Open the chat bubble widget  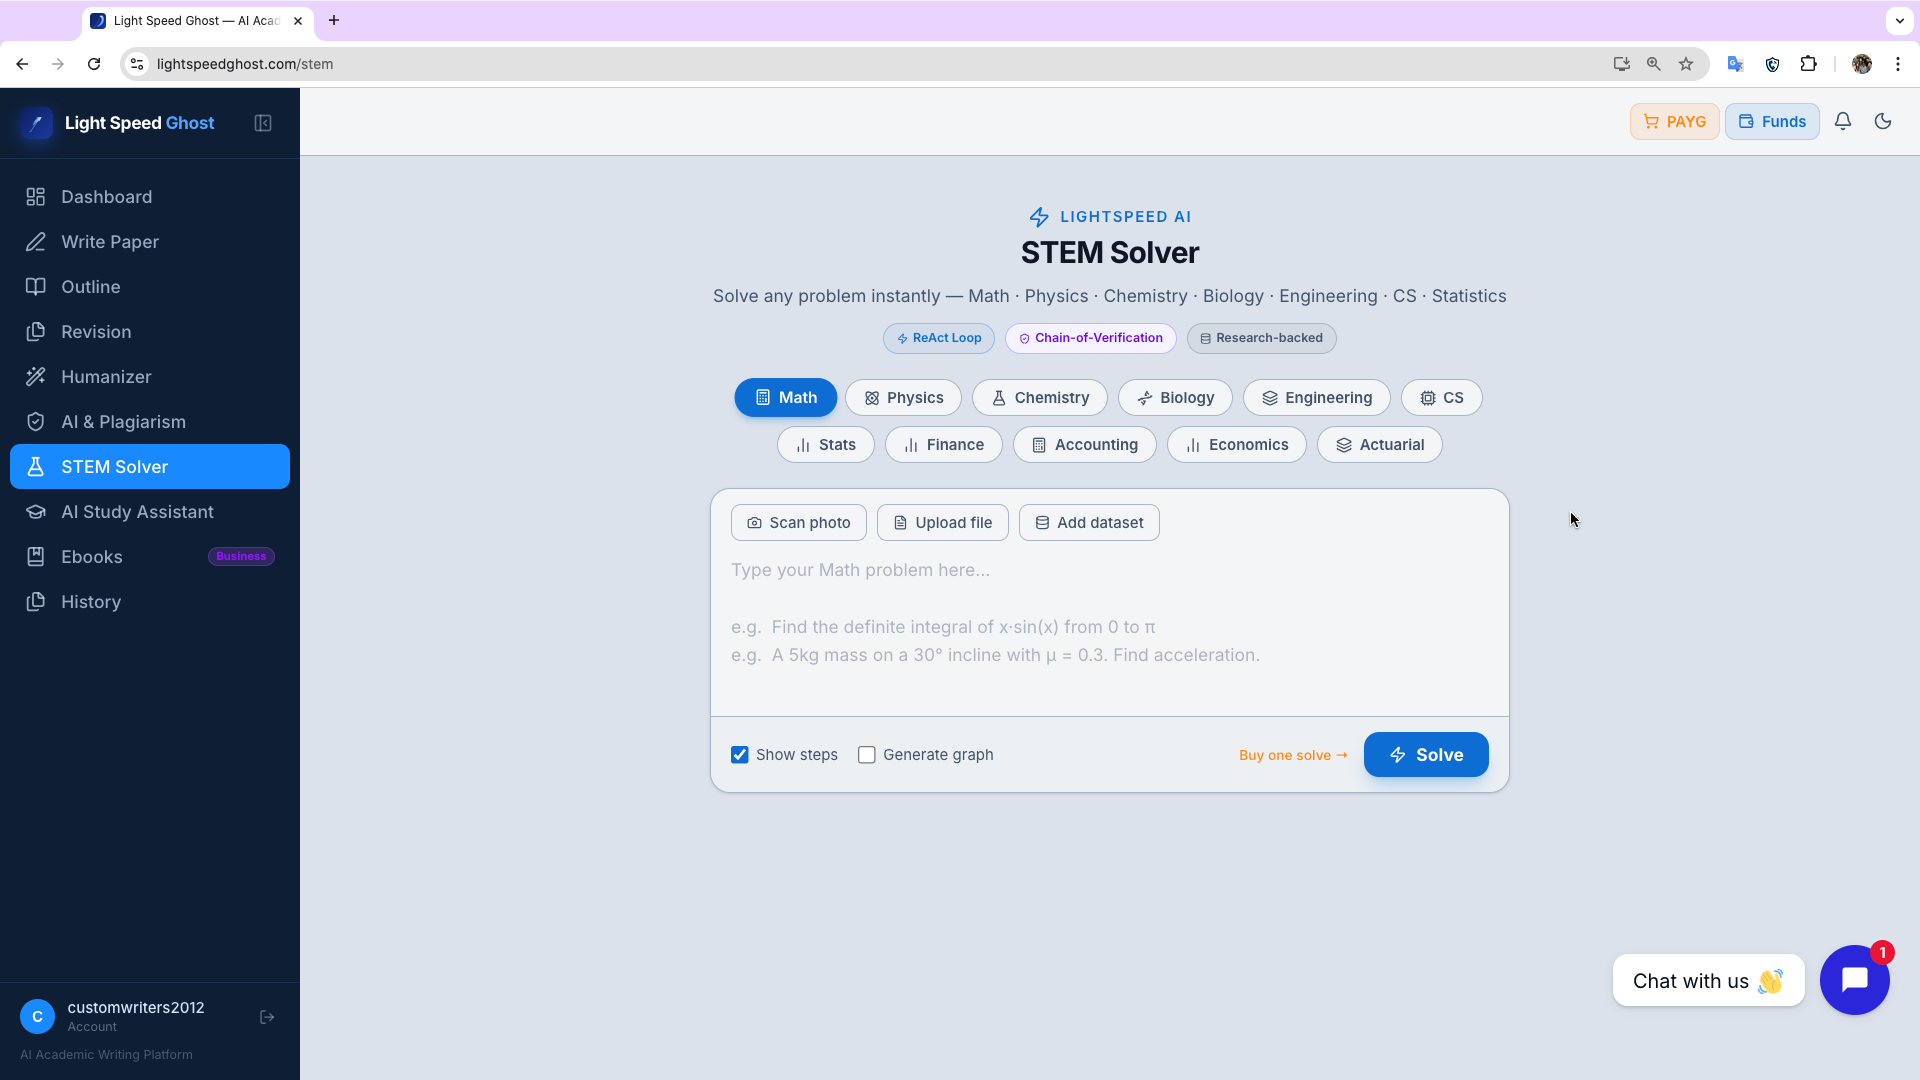pyautogui.click(x=1855, y=980)
